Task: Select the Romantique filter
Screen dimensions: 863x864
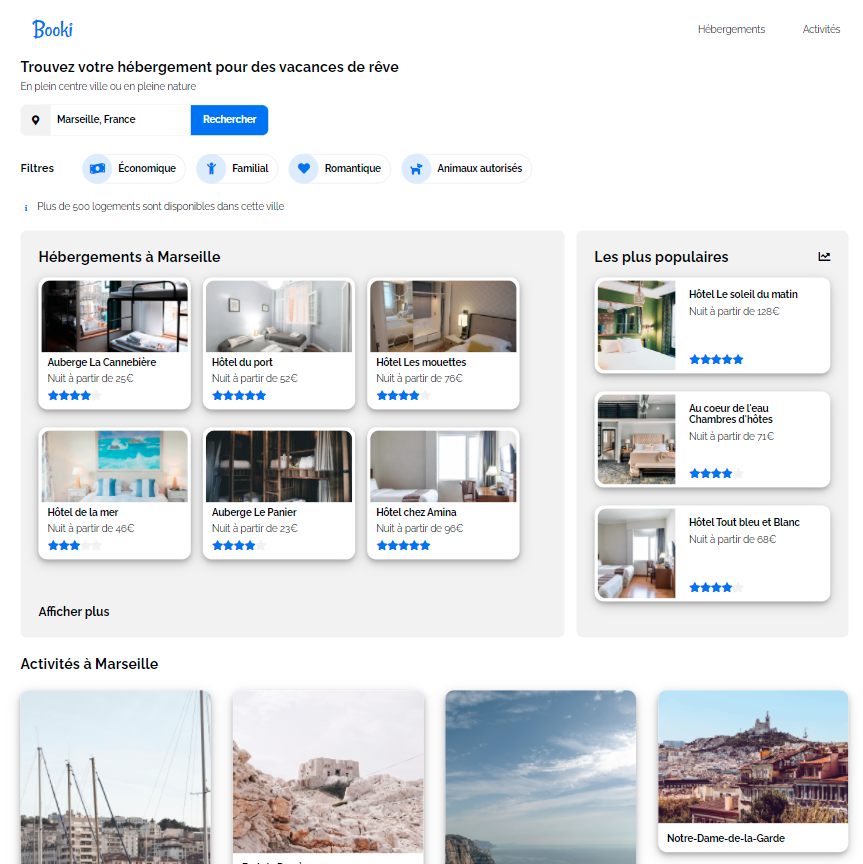Action: 339,169
